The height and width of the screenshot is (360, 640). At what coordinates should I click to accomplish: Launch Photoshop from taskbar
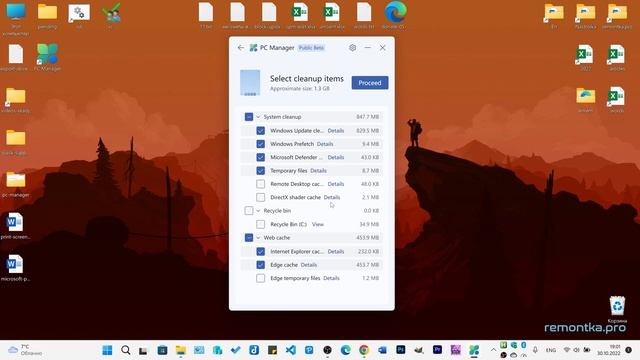(x=400, y=349)
